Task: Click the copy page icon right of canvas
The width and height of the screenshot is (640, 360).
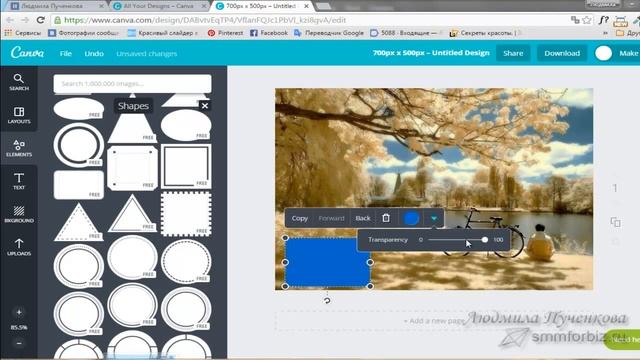Action: click(x=616, y=222)
